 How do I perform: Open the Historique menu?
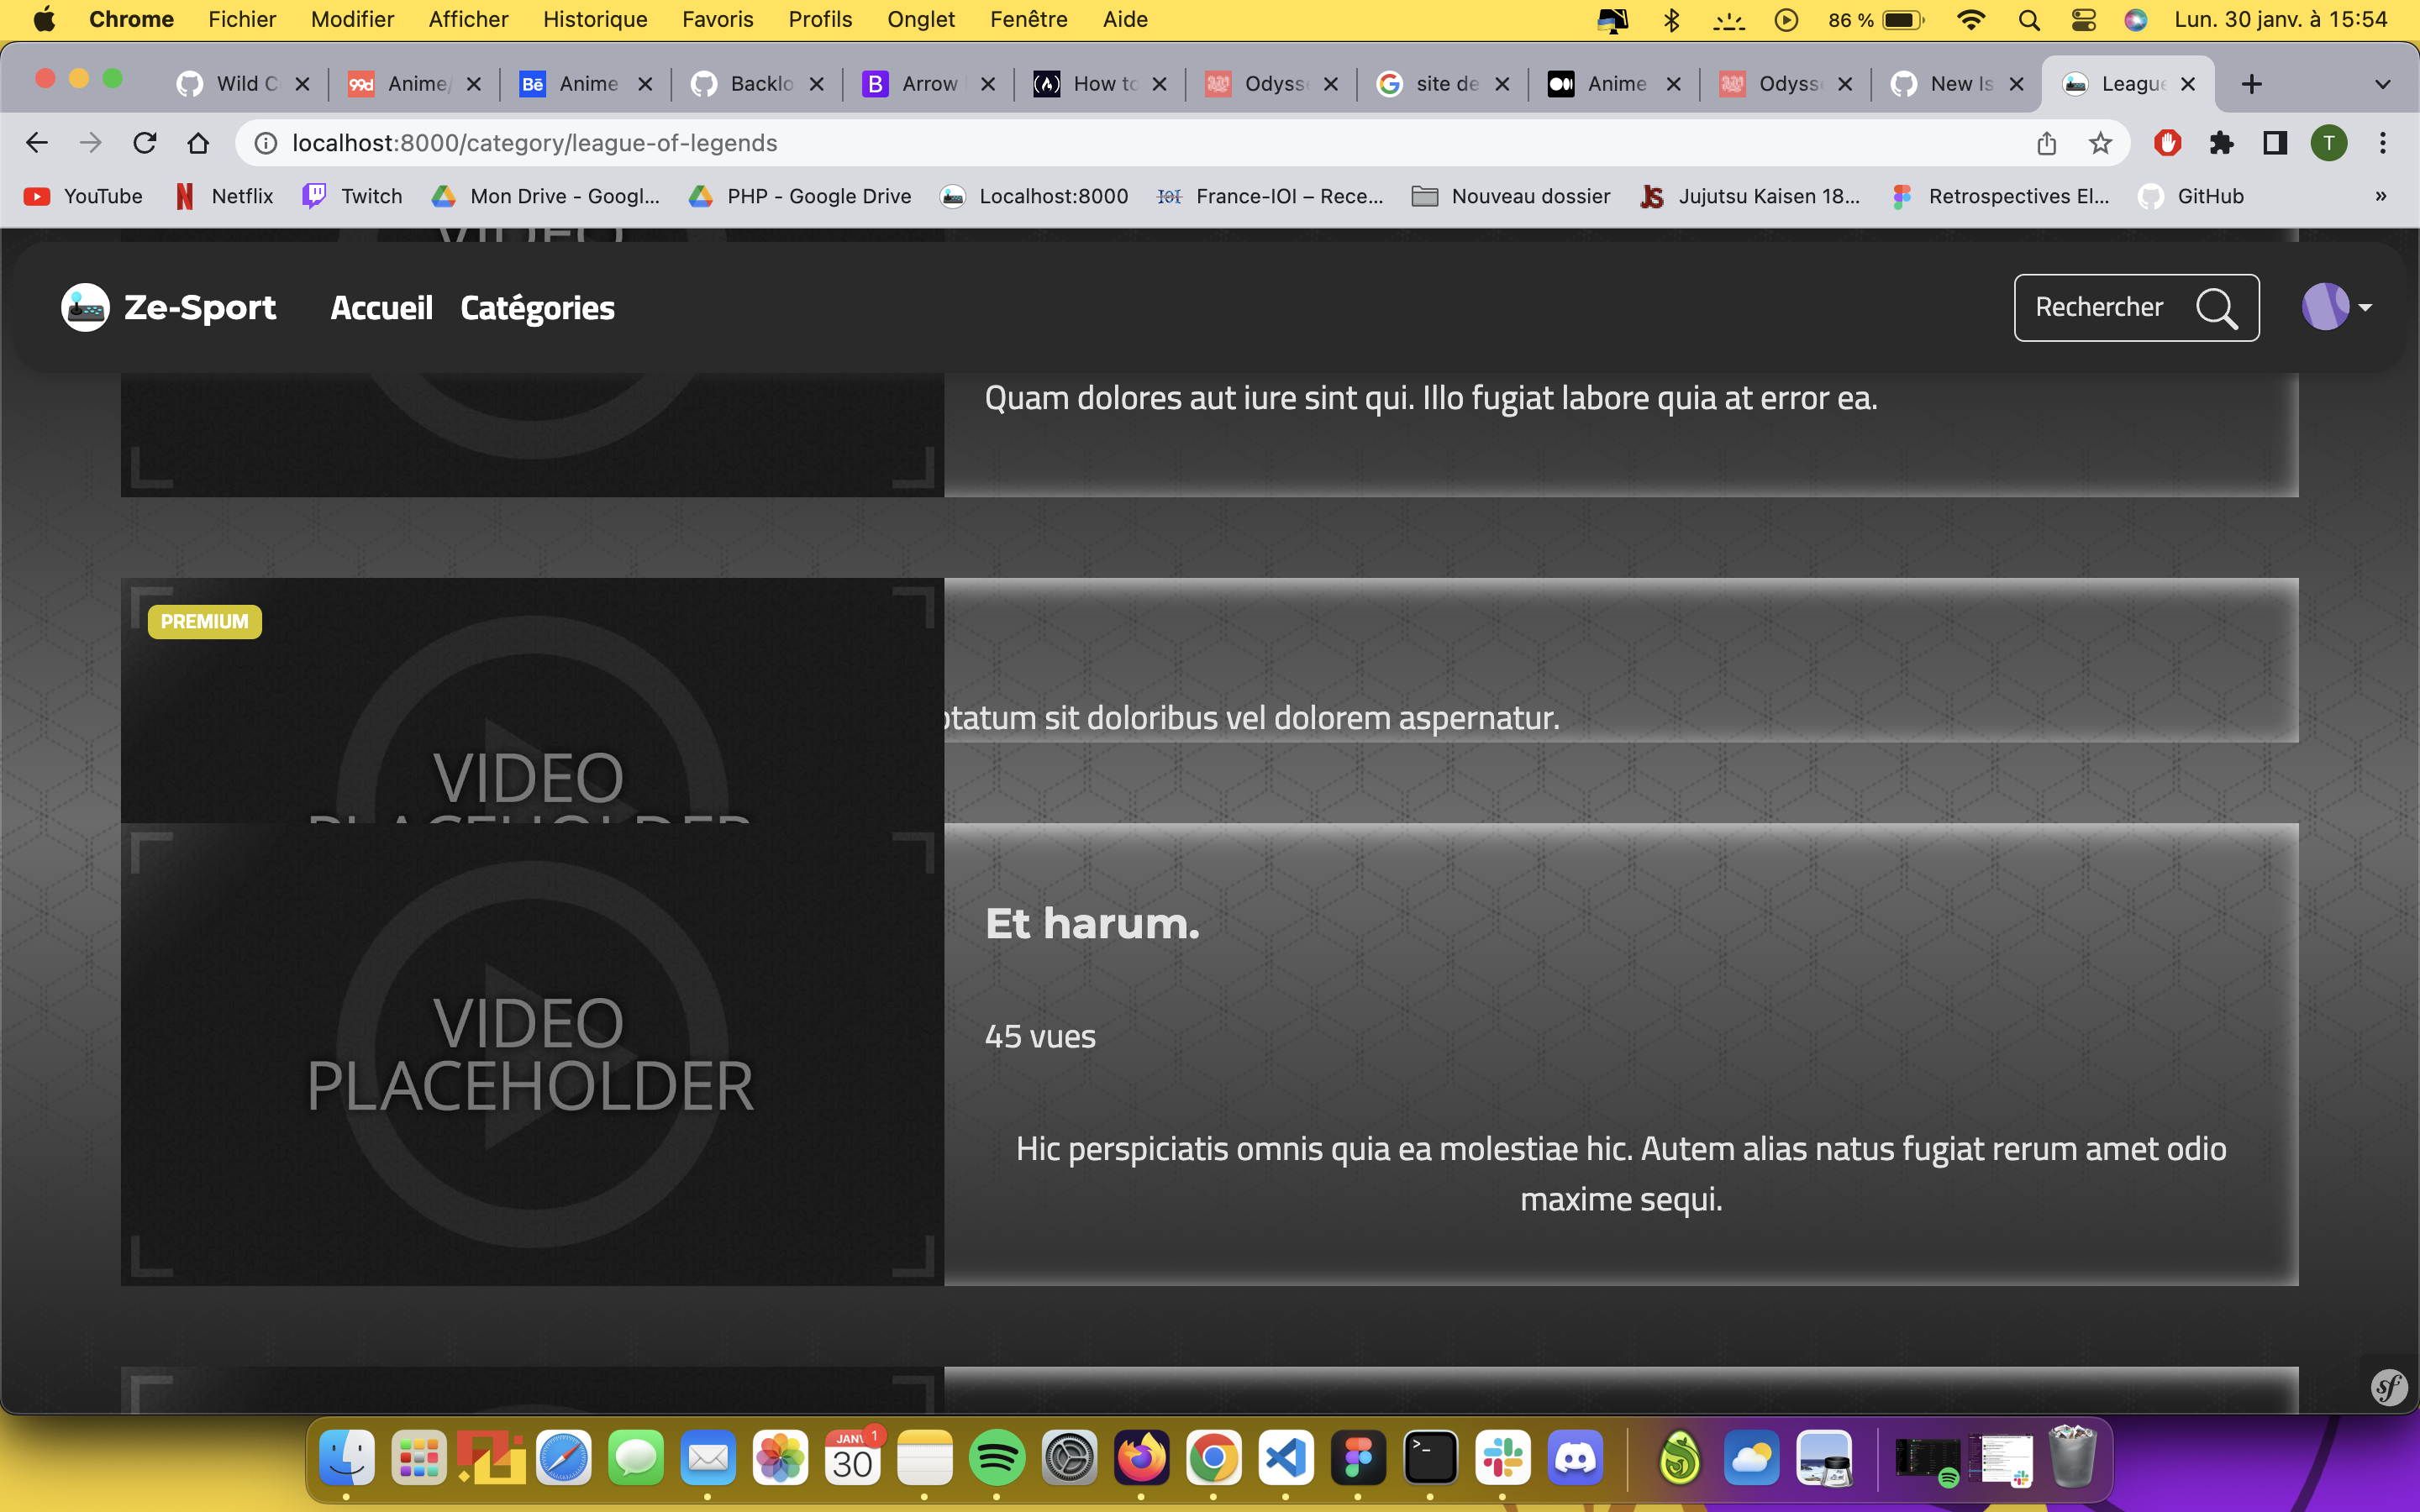point(594,19)
